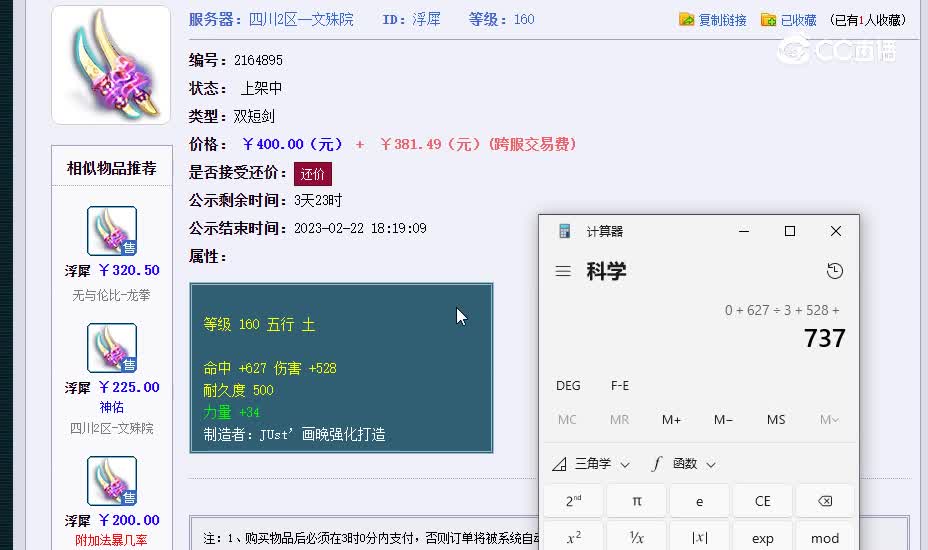The width and height of the screenshot is (928, 550).
Task: Click the end time 2023-02-22 18:19:09
Action: [x=360, y=229]
